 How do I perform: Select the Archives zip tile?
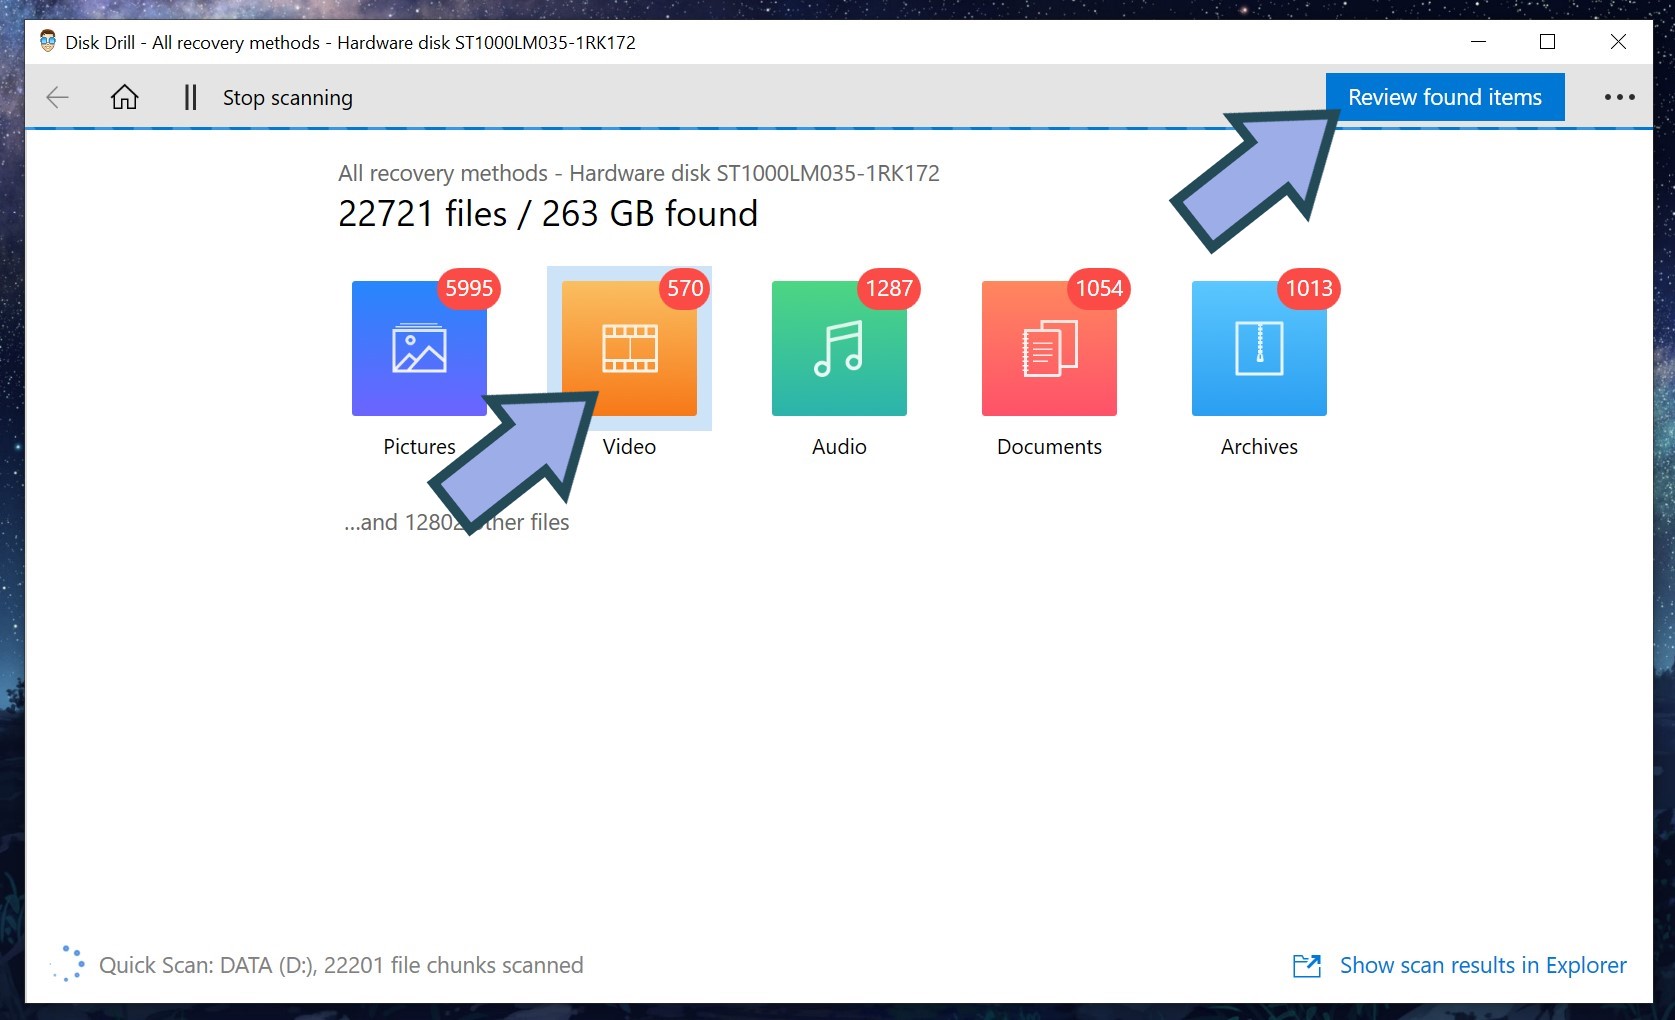point(1259,349)
